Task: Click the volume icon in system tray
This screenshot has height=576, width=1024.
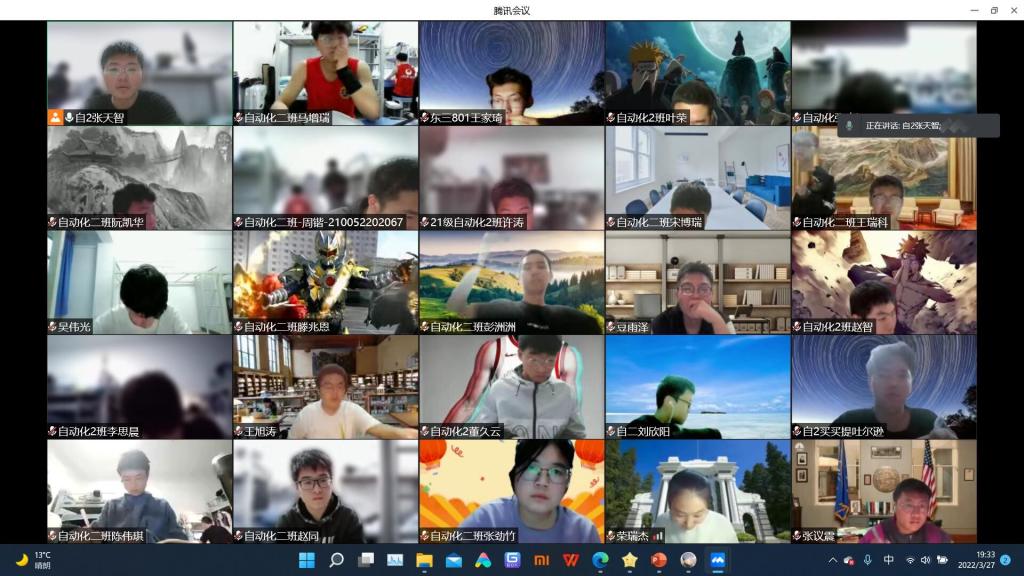Action: click(925, 560)
